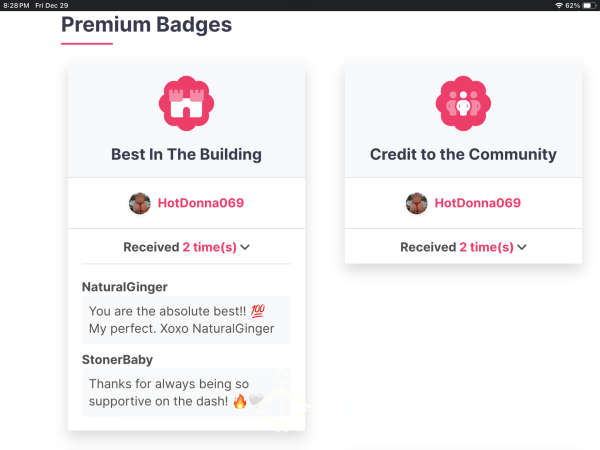Click the Best In The Building castle badge icon
The height and width of the screenshot is (450, 600).
pos(186,103)
